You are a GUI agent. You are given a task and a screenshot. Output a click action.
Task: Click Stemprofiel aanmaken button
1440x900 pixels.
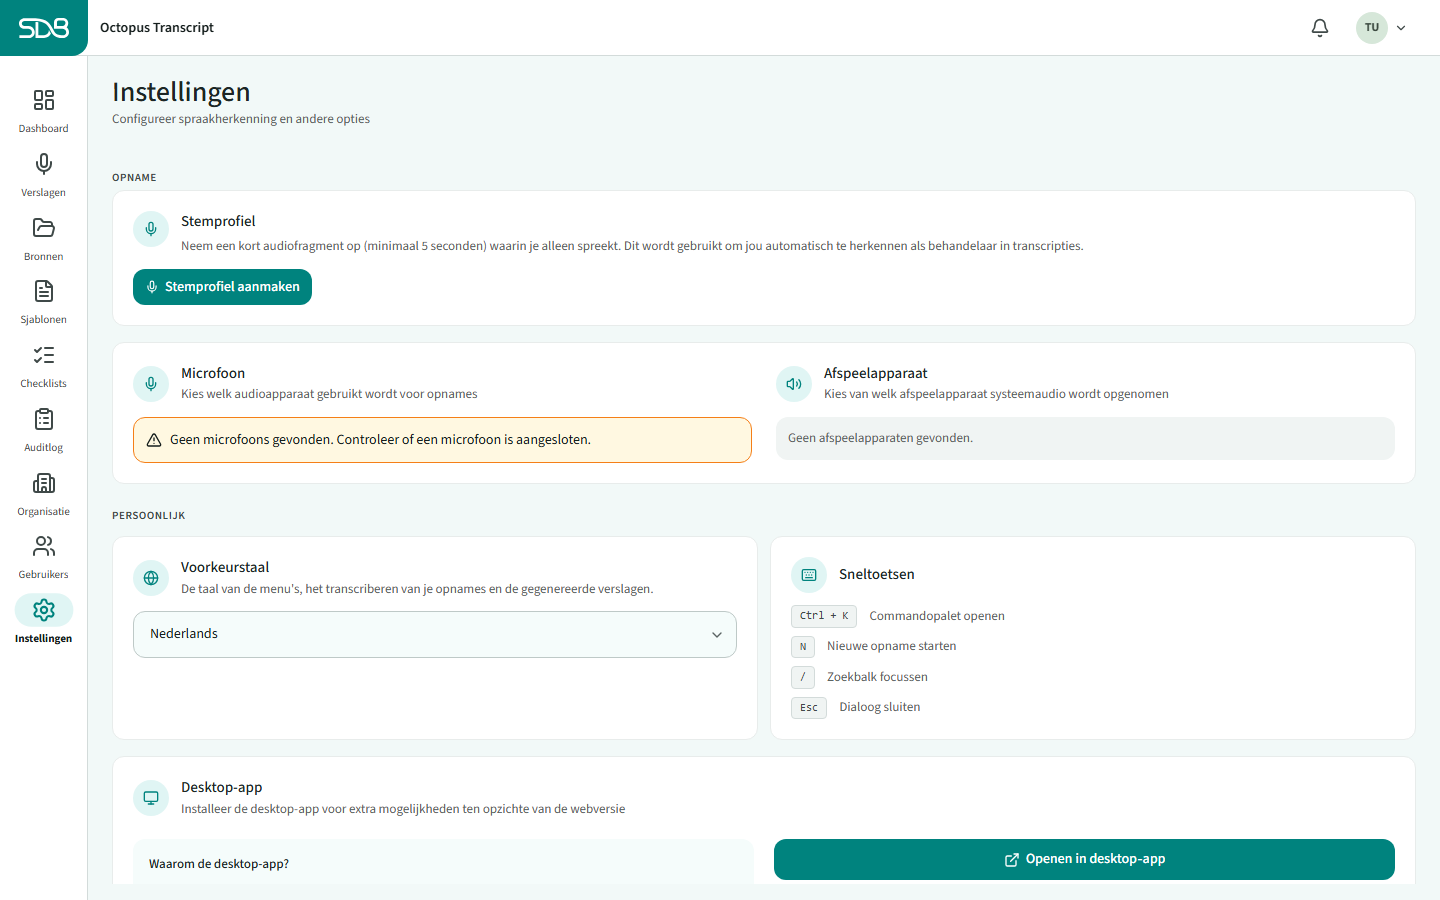[x=222, y=287]
